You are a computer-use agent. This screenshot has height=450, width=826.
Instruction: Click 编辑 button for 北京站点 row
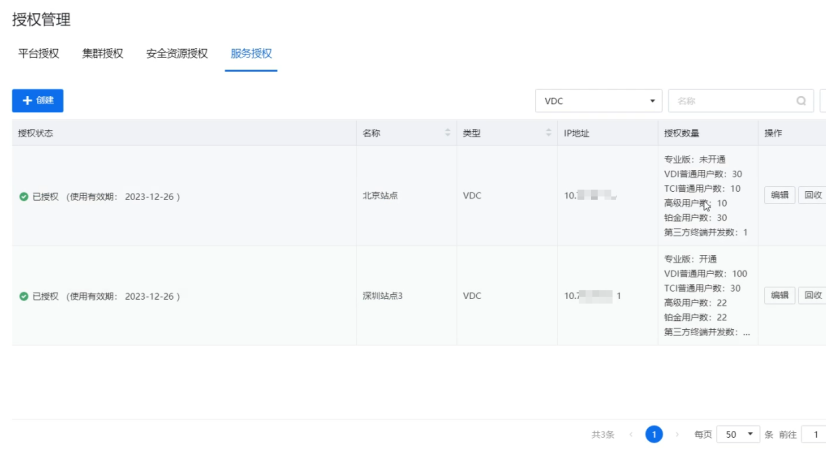tap(779, 196)
